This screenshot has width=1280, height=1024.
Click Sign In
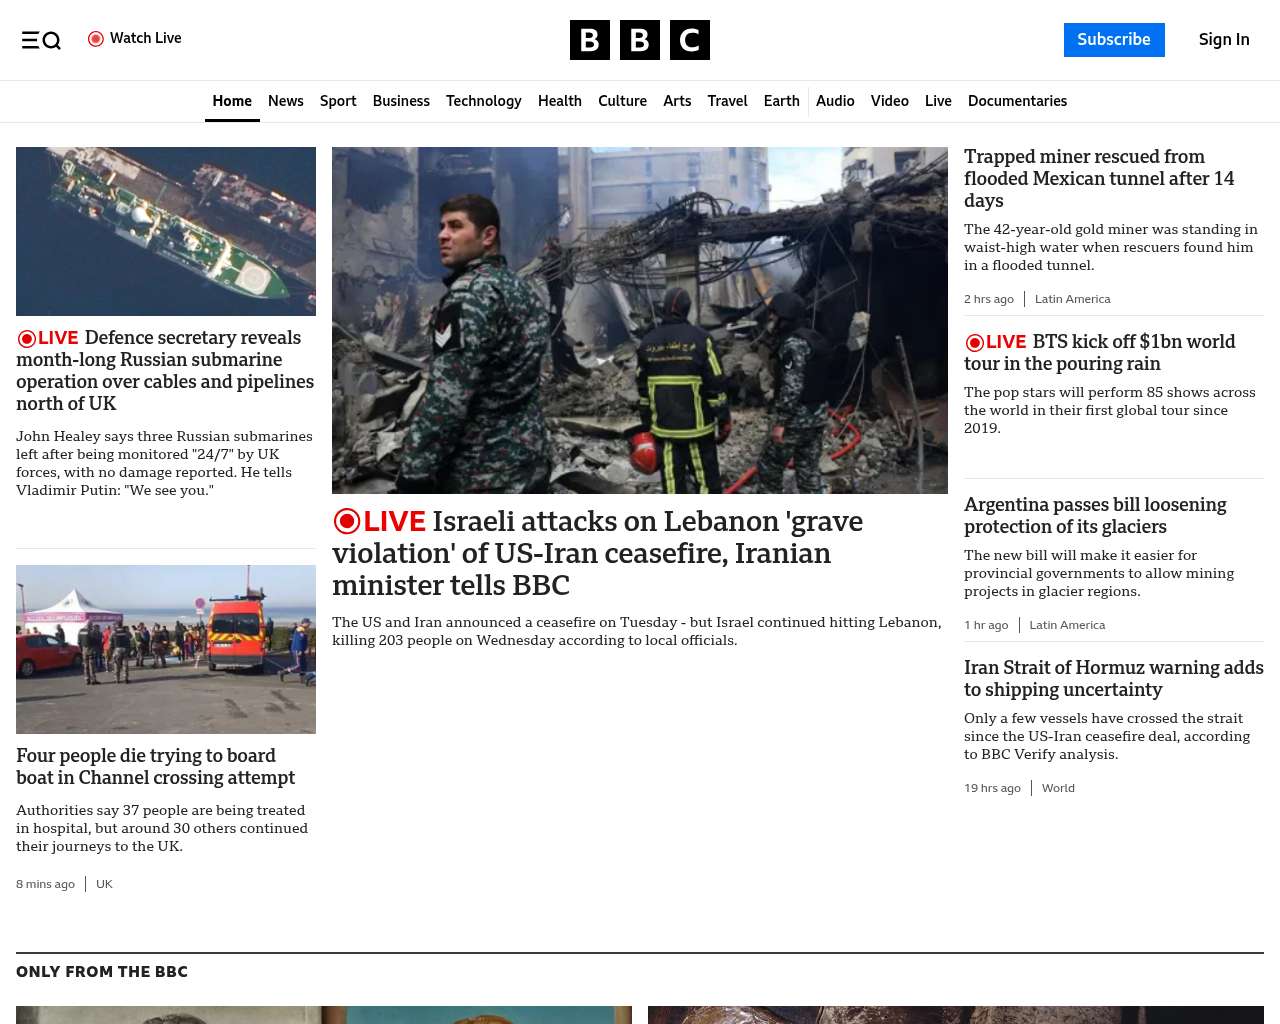coord(1224,40)
